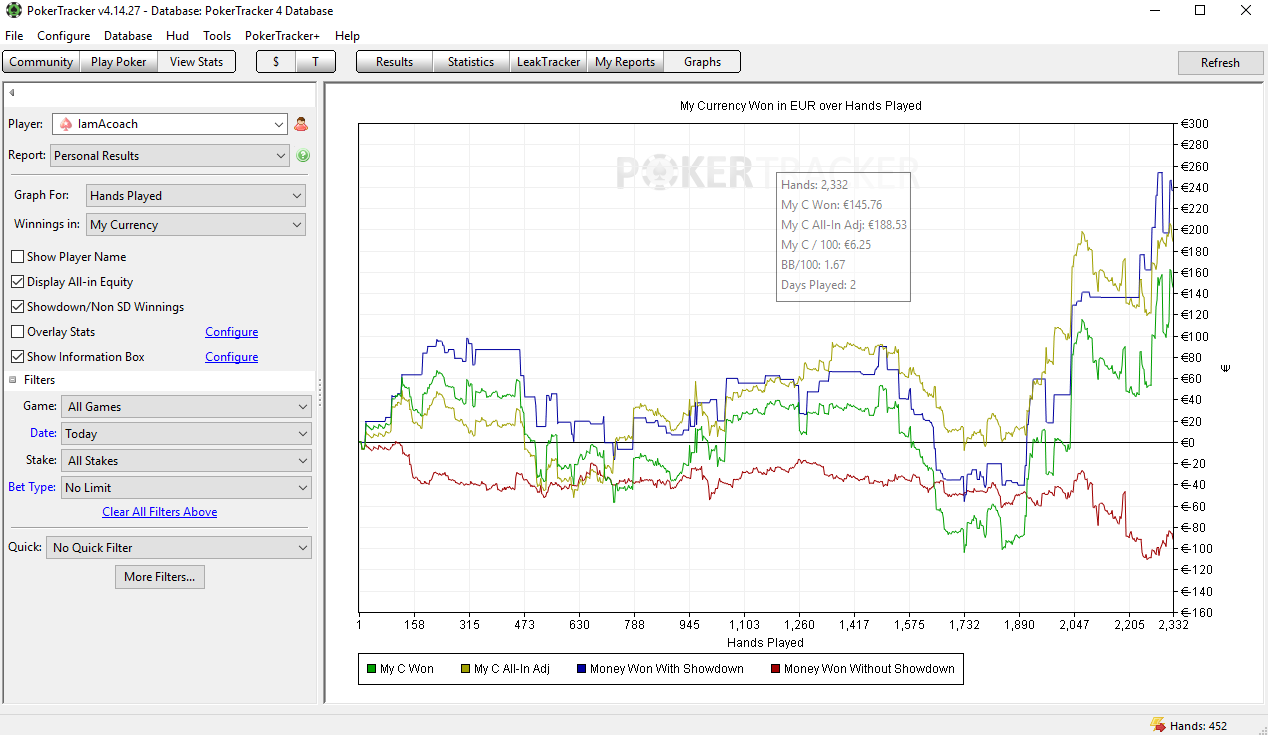Viewport: 1268px width, 735px height.
Task: Open the Configure menu
Action: (x=64, y=36)
